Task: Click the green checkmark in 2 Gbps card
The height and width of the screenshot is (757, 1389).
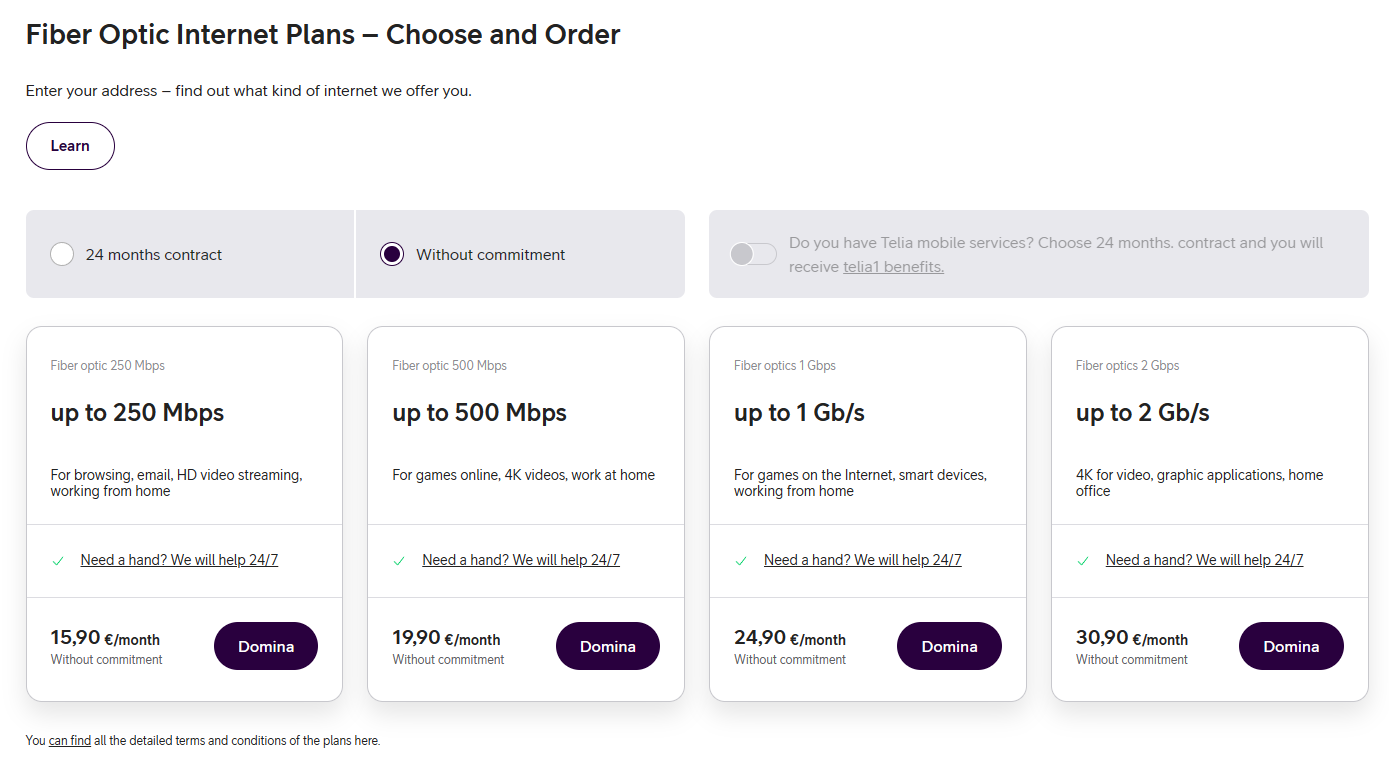Action: [1083, 561]
